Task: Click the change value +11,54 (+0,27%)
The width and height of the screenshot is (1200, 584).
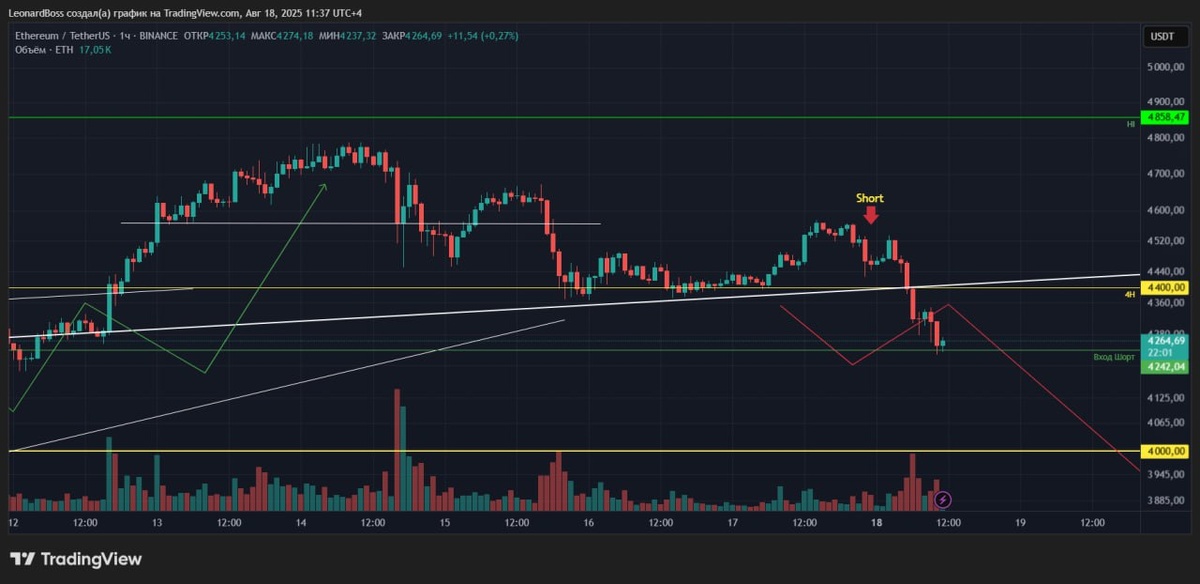Action: coord(483,36)
